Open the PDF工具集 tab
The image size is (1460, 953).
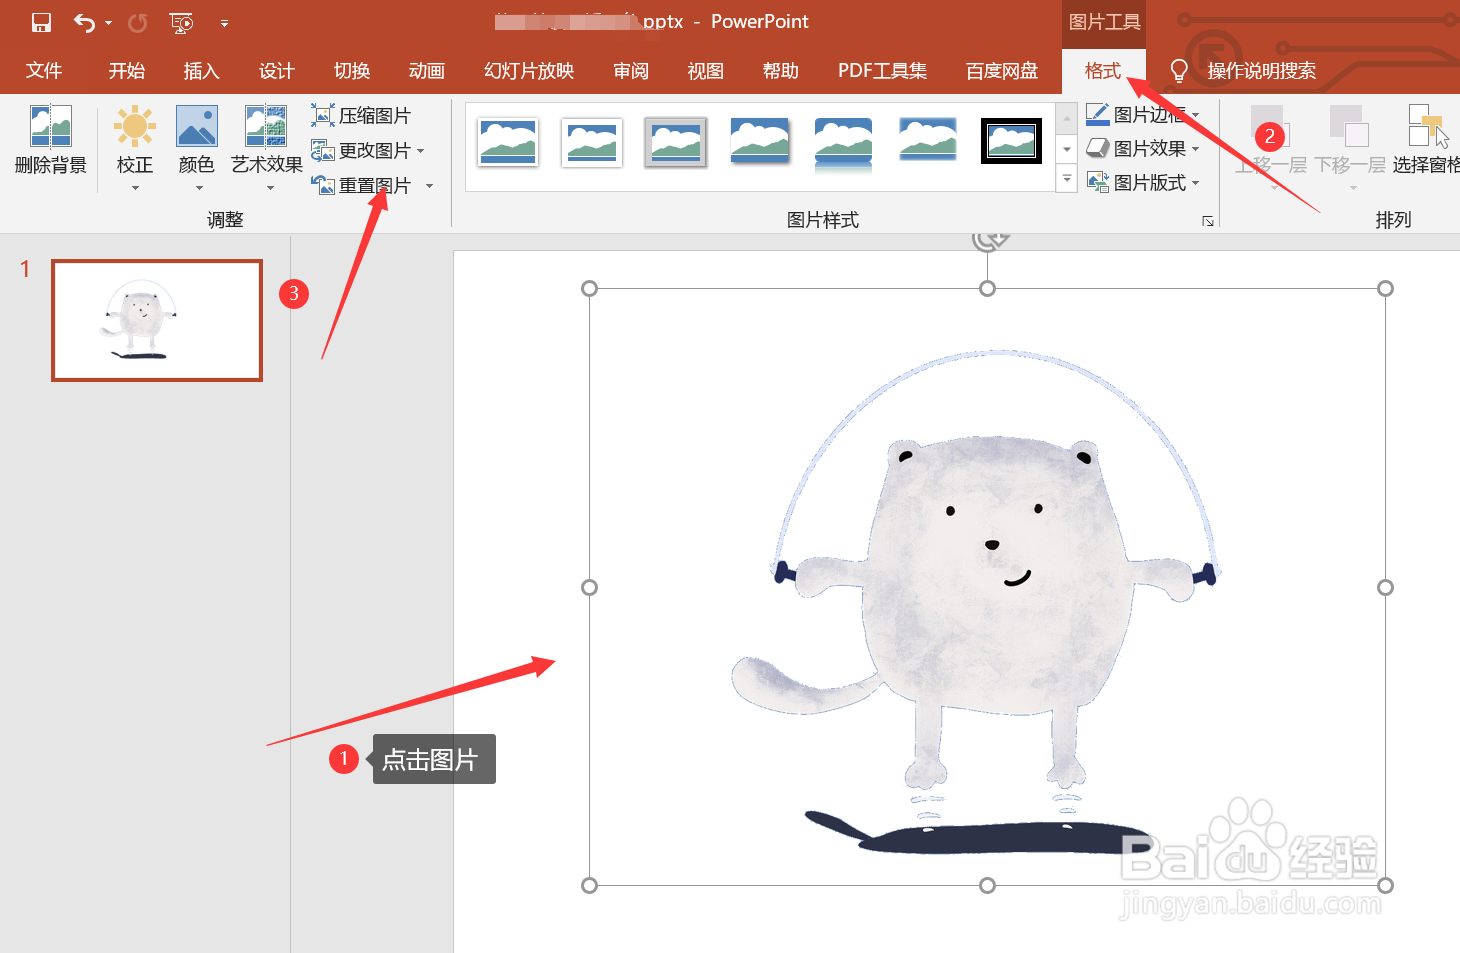[882, 71]
